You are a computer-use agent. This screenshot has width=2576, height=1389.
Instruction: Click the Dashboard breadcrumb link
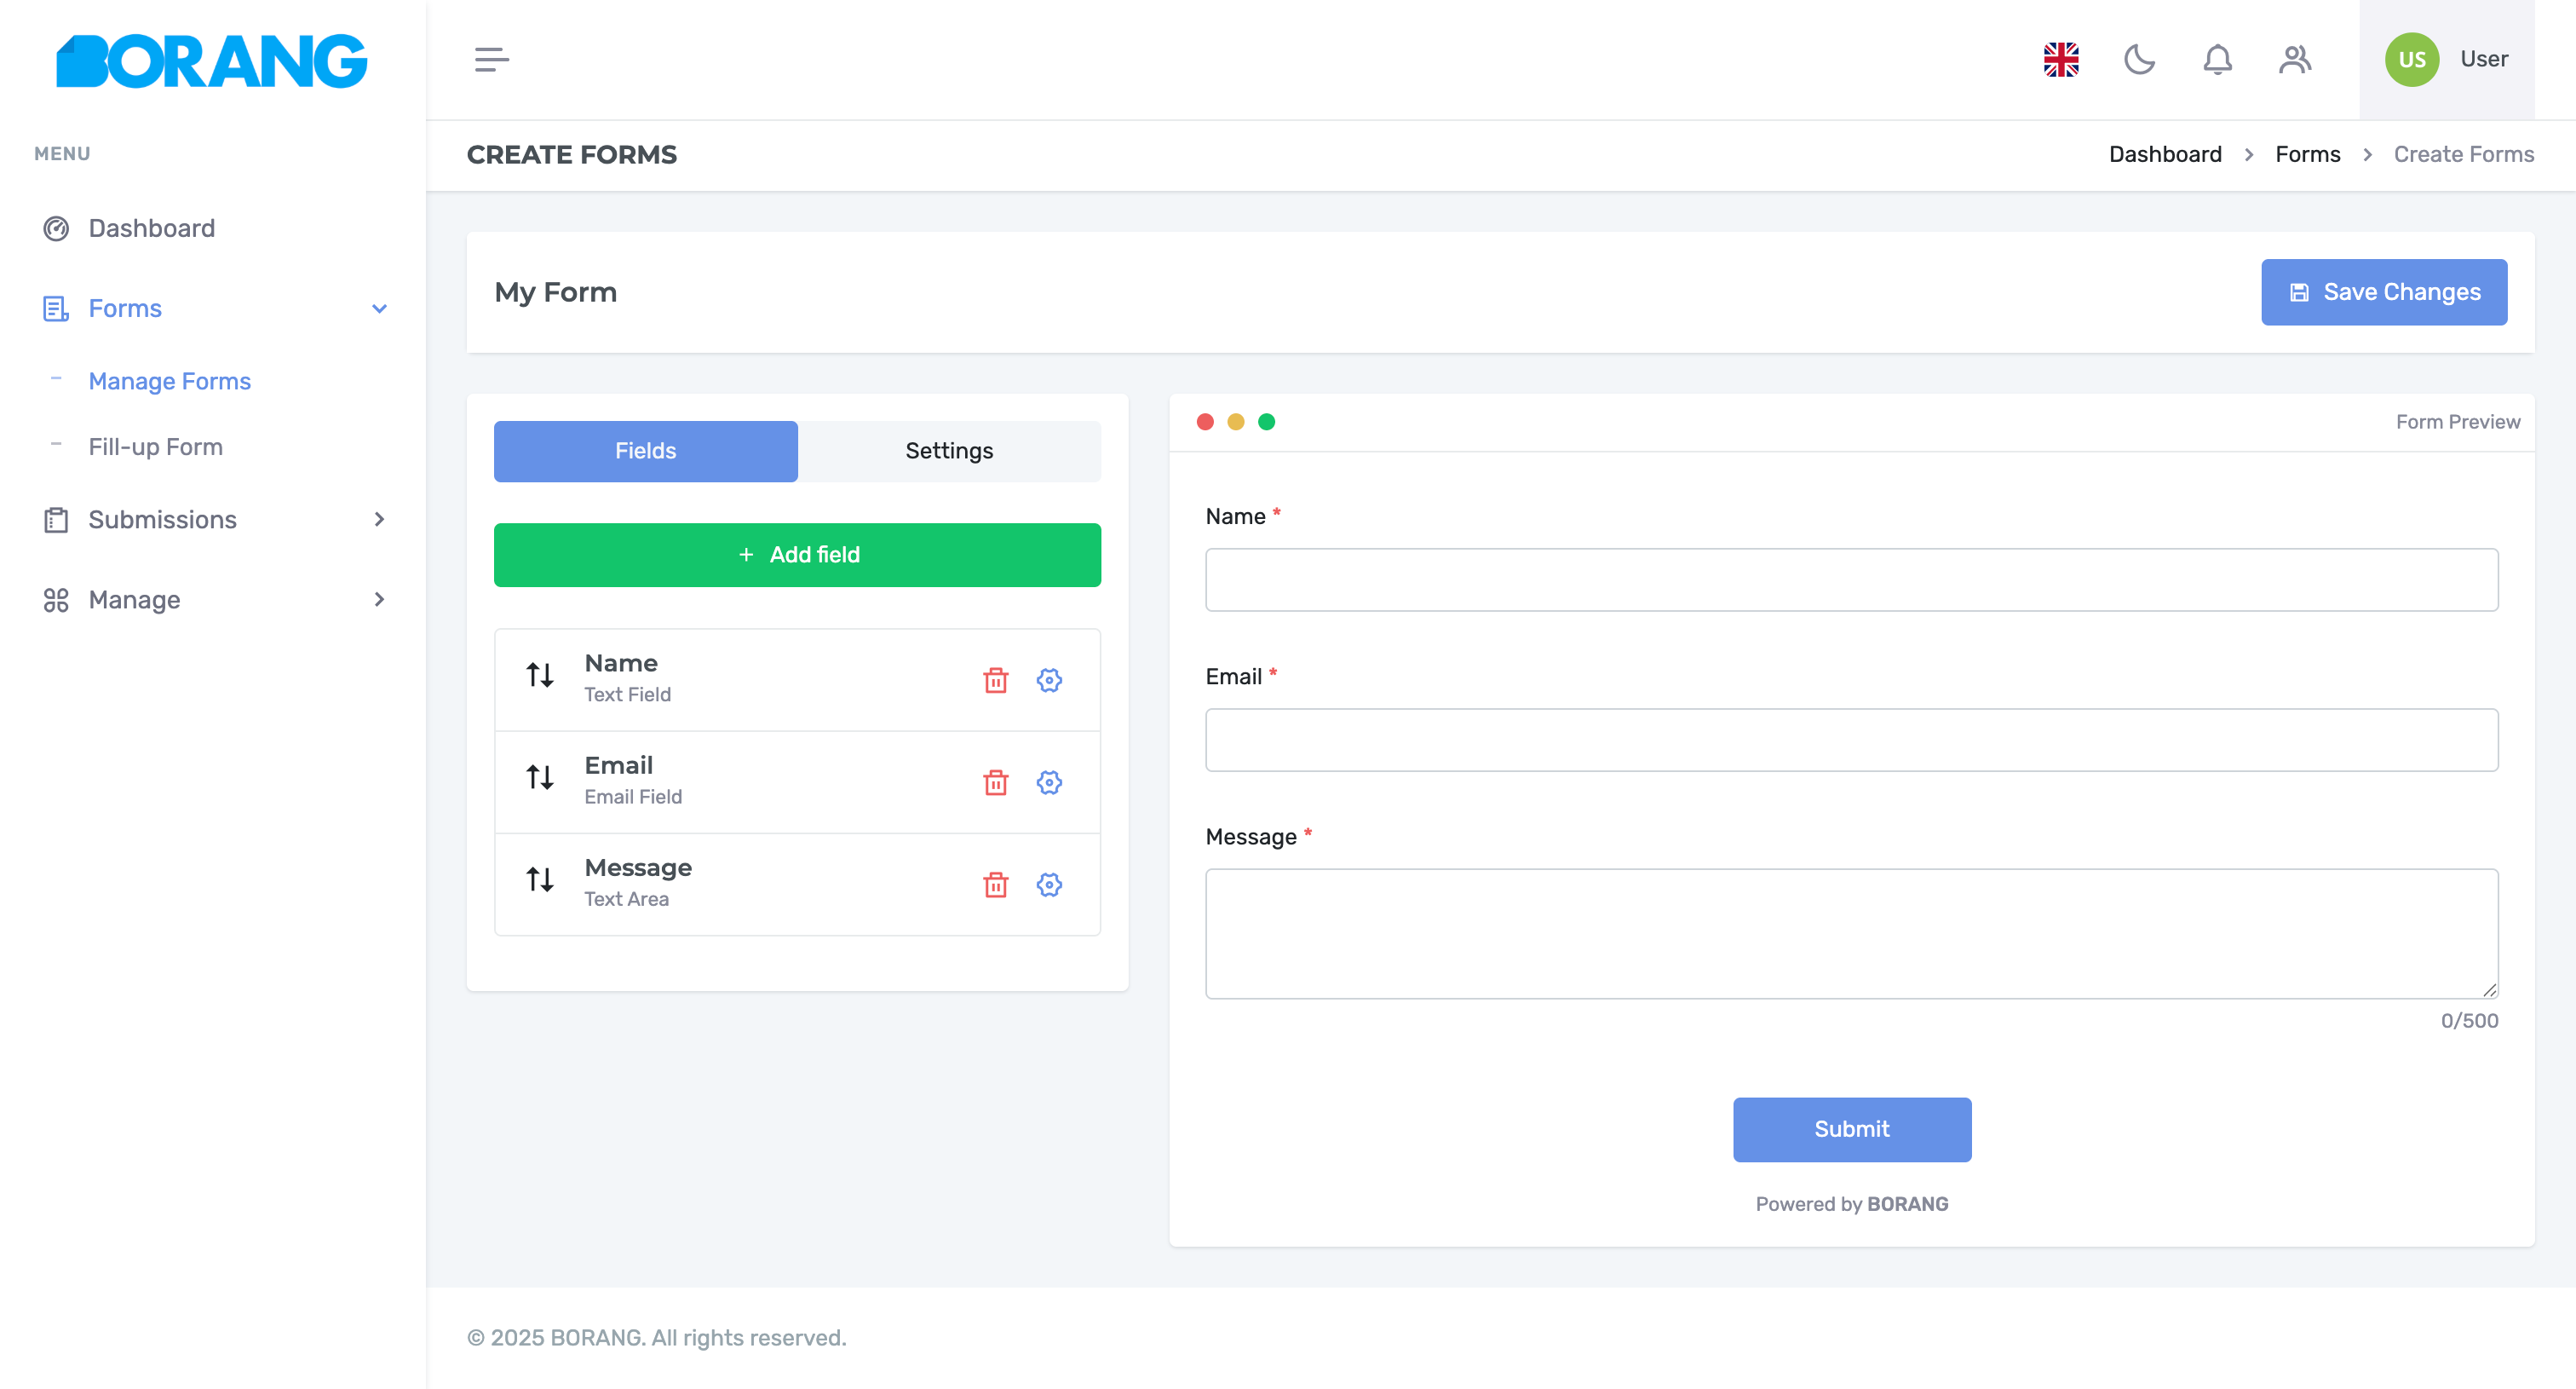[x=2165, y=155]
